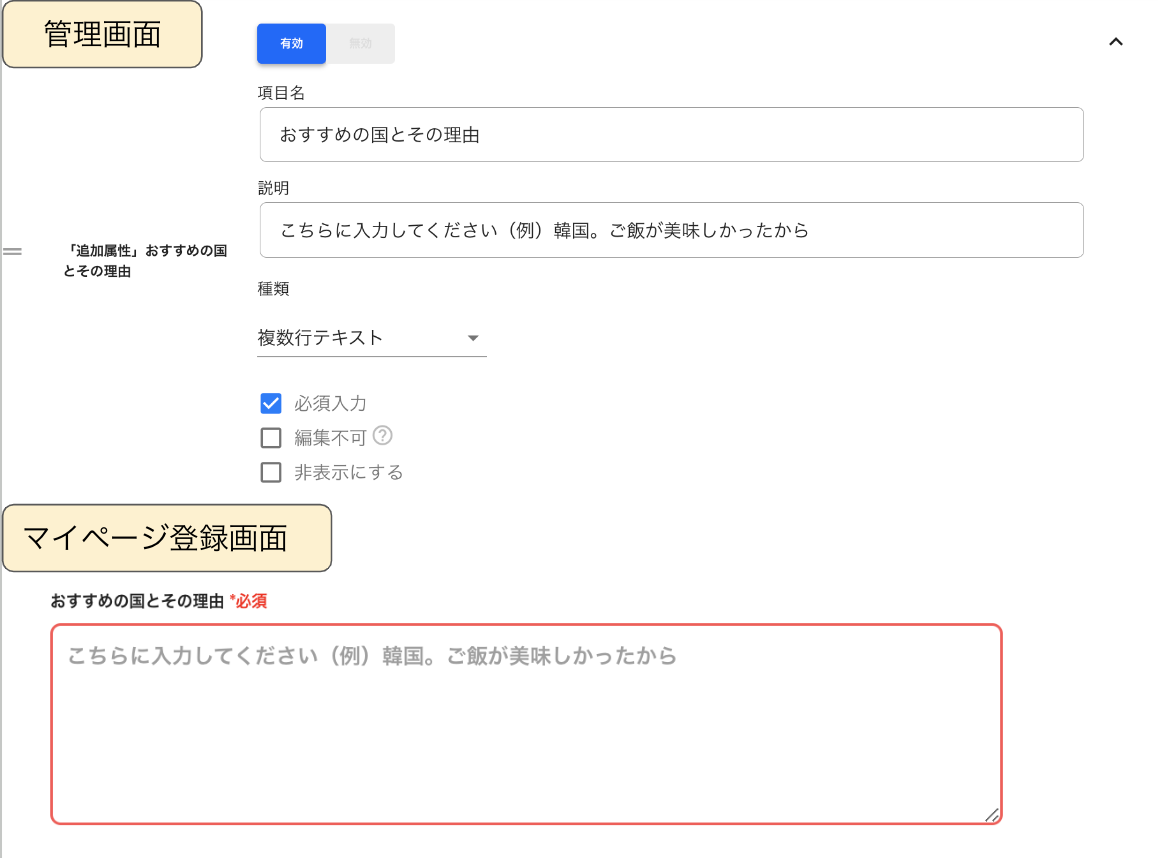Click the 「追加属性」おすすめの国とその理由 label
Image resolution: width=1158 pixels, height=858 pixels.
pyautogui.click(x=145, y=261)
